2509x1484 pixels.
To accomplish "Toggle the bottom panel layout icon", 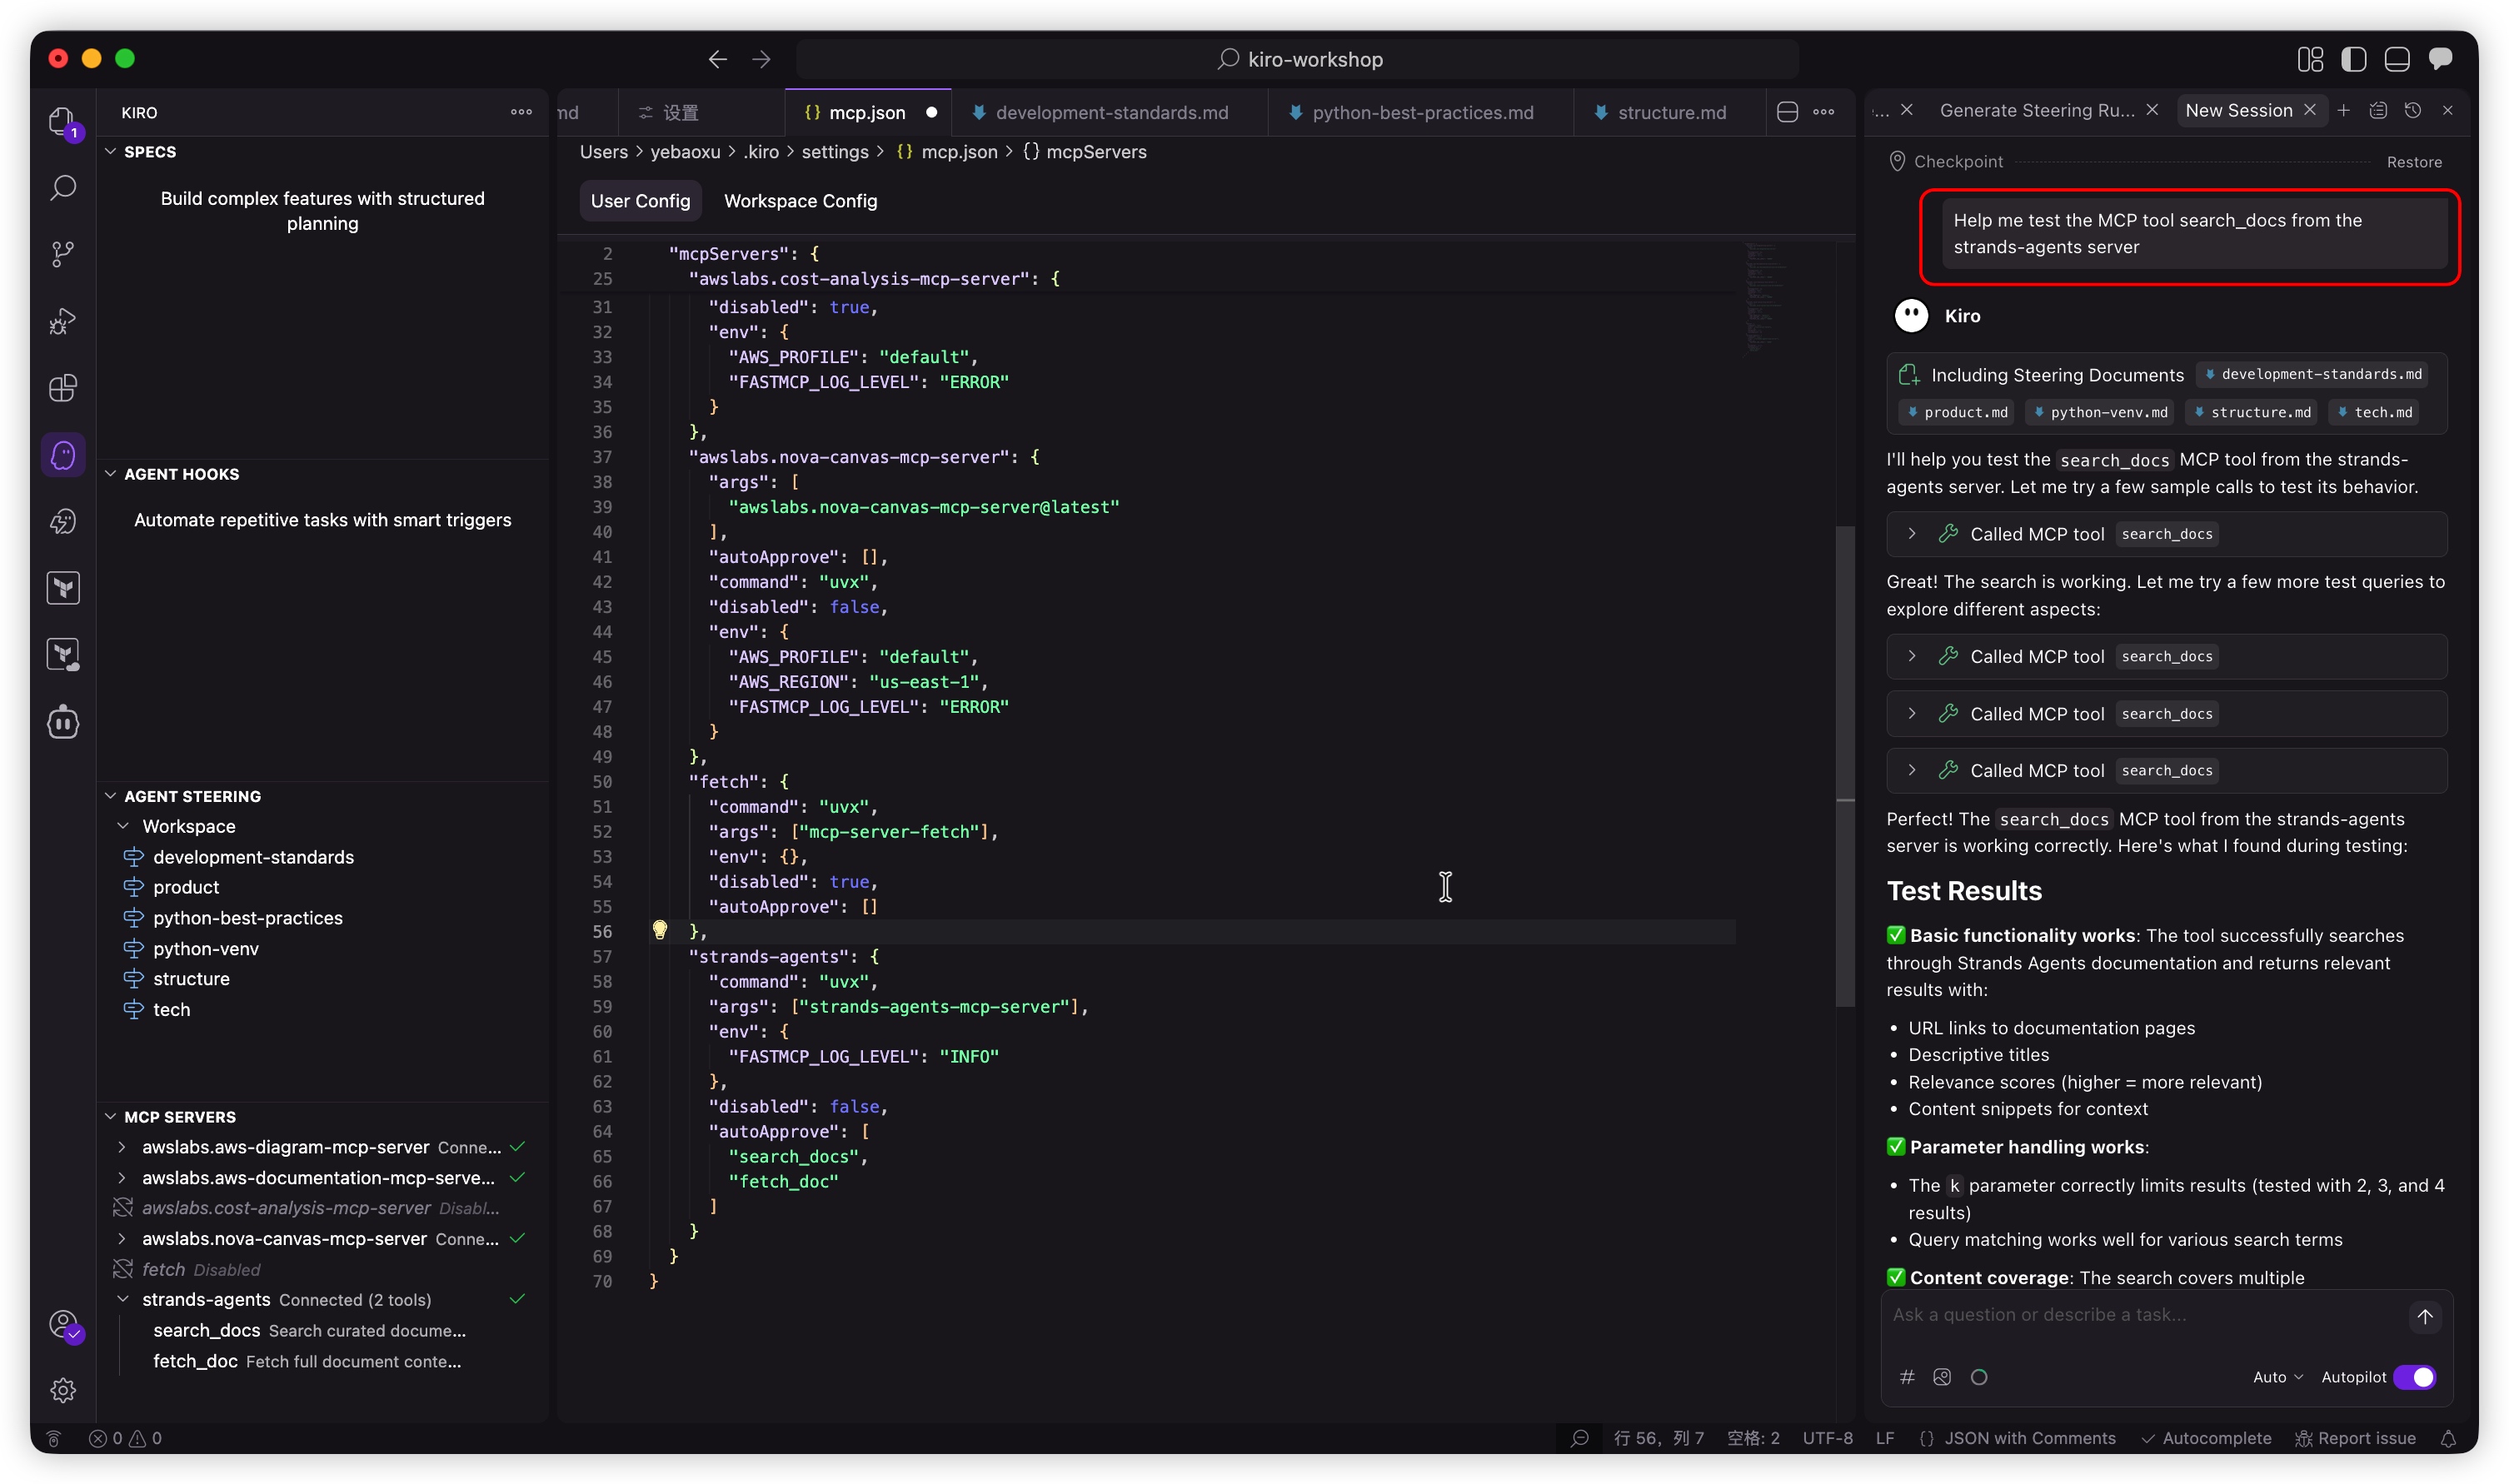I will tap(2397, 59).
